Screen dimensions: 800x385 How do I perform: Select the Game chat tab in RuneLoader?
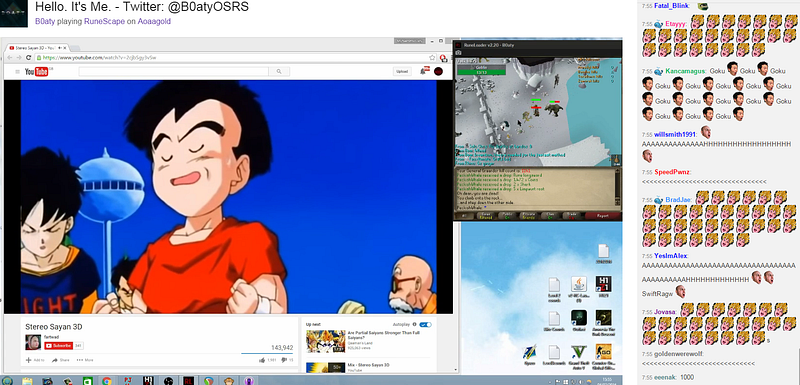click(x=486, y=216)
